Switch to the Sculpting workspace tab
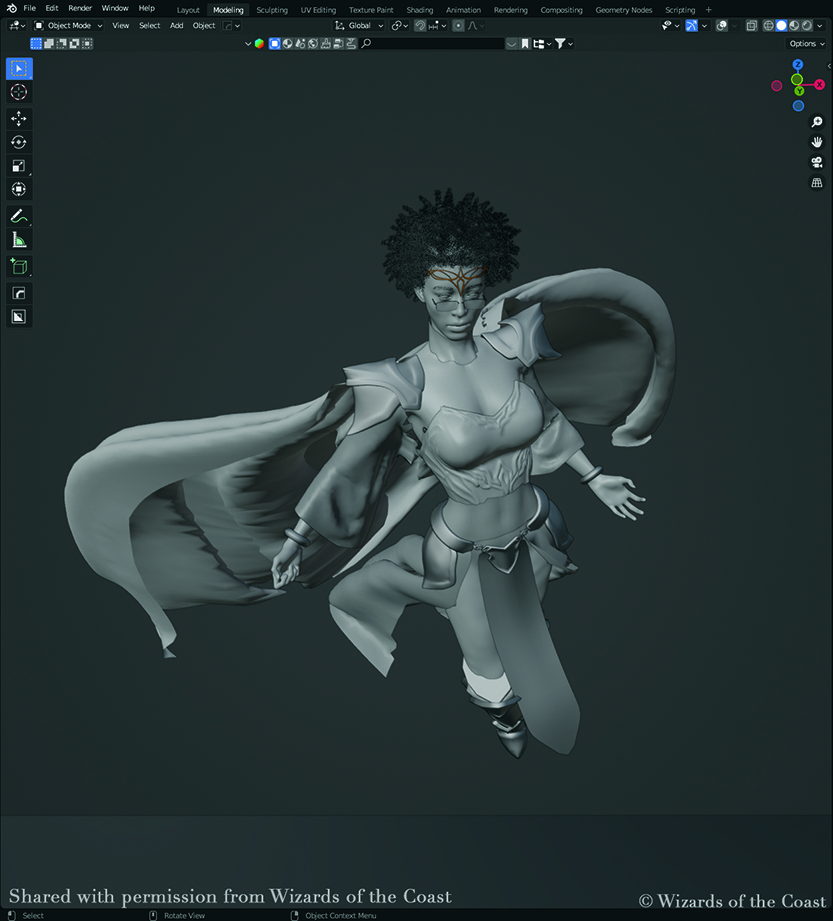 coord(272,10)
